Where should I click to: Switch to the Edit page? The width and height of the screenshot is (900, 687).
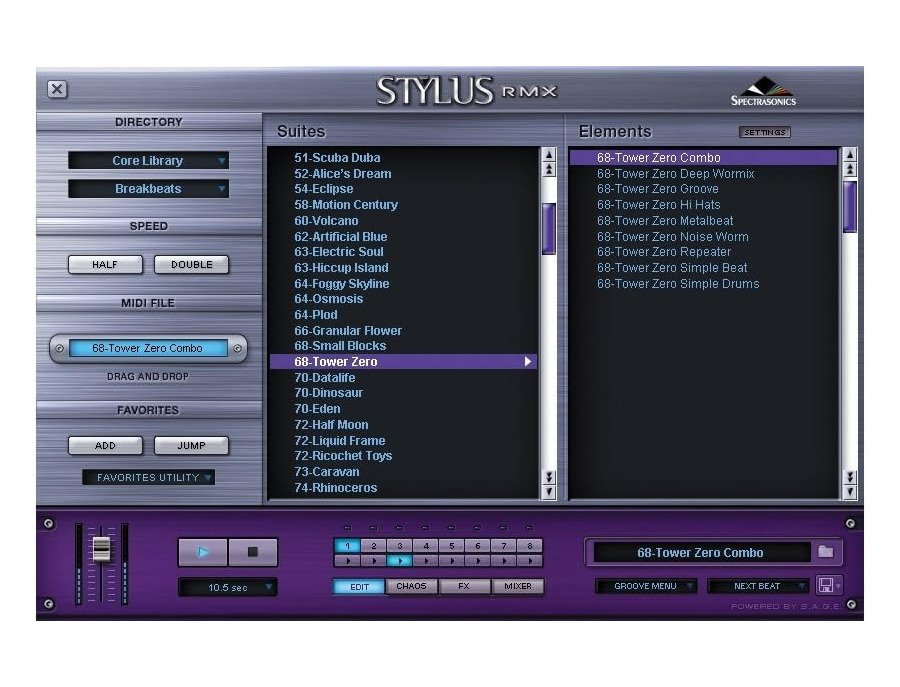point(359,587)
